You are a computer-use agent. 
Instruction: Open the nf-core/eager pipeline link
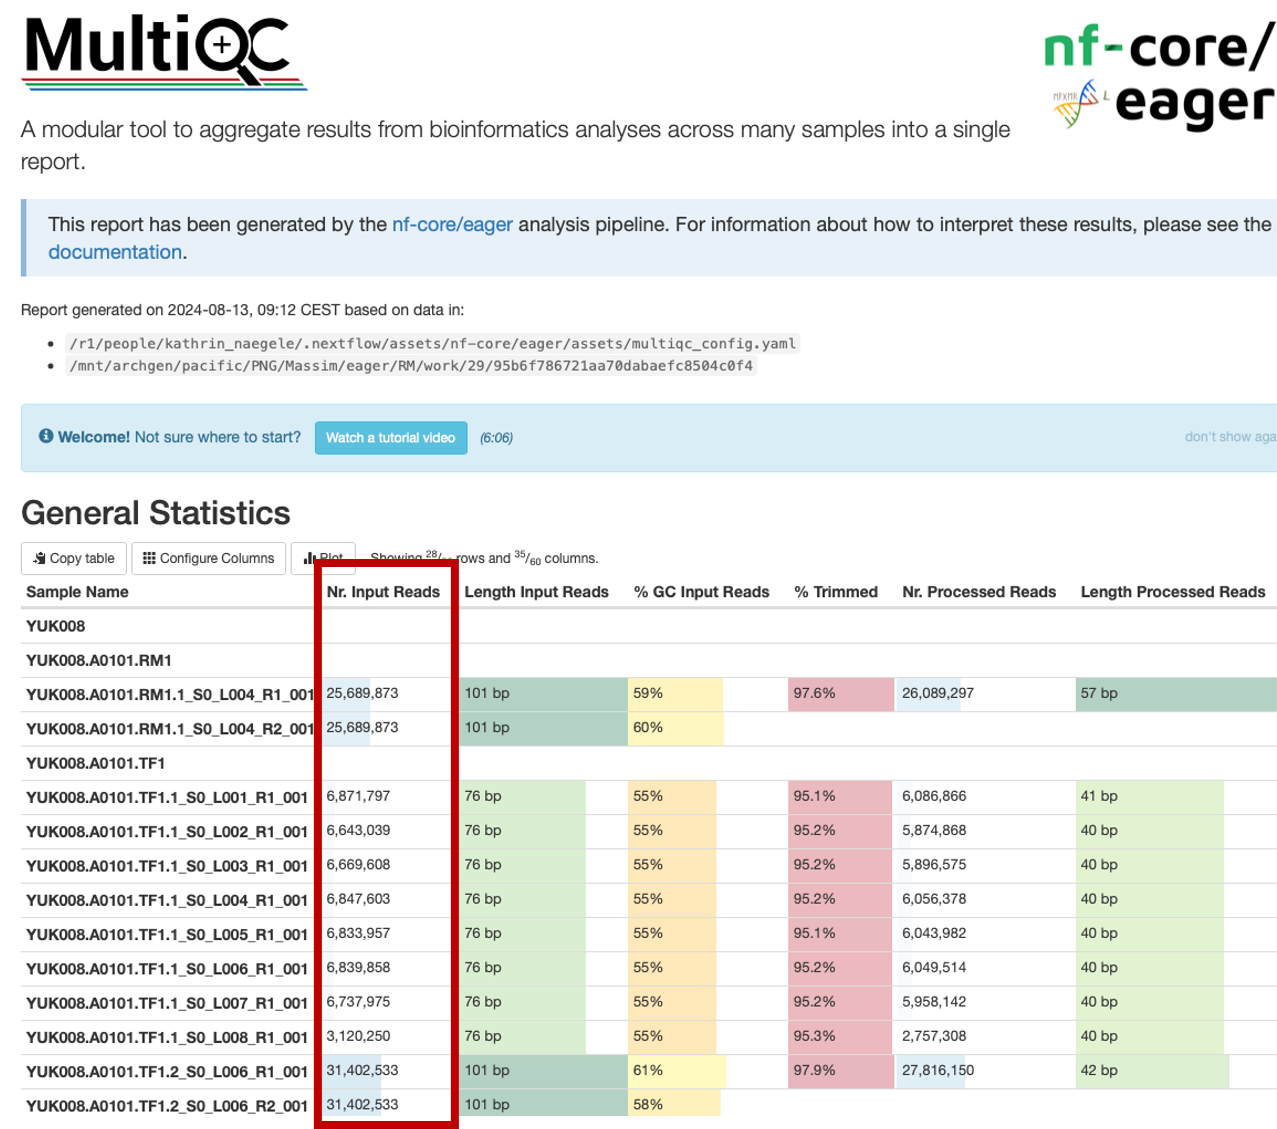tap(452, 224)
